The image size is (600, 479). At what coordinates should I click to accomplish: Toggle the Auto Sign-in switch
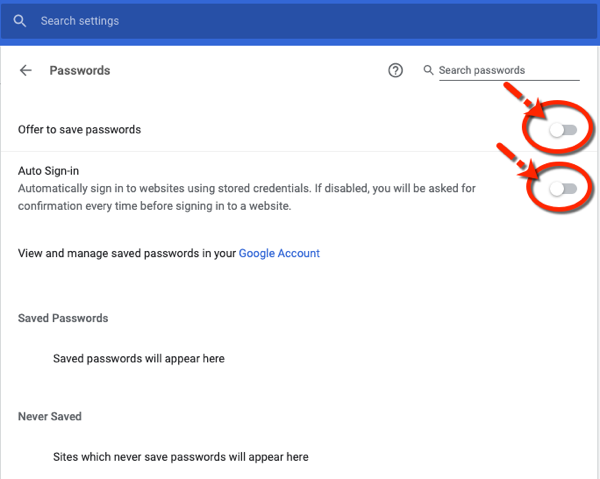coord(562,188)
